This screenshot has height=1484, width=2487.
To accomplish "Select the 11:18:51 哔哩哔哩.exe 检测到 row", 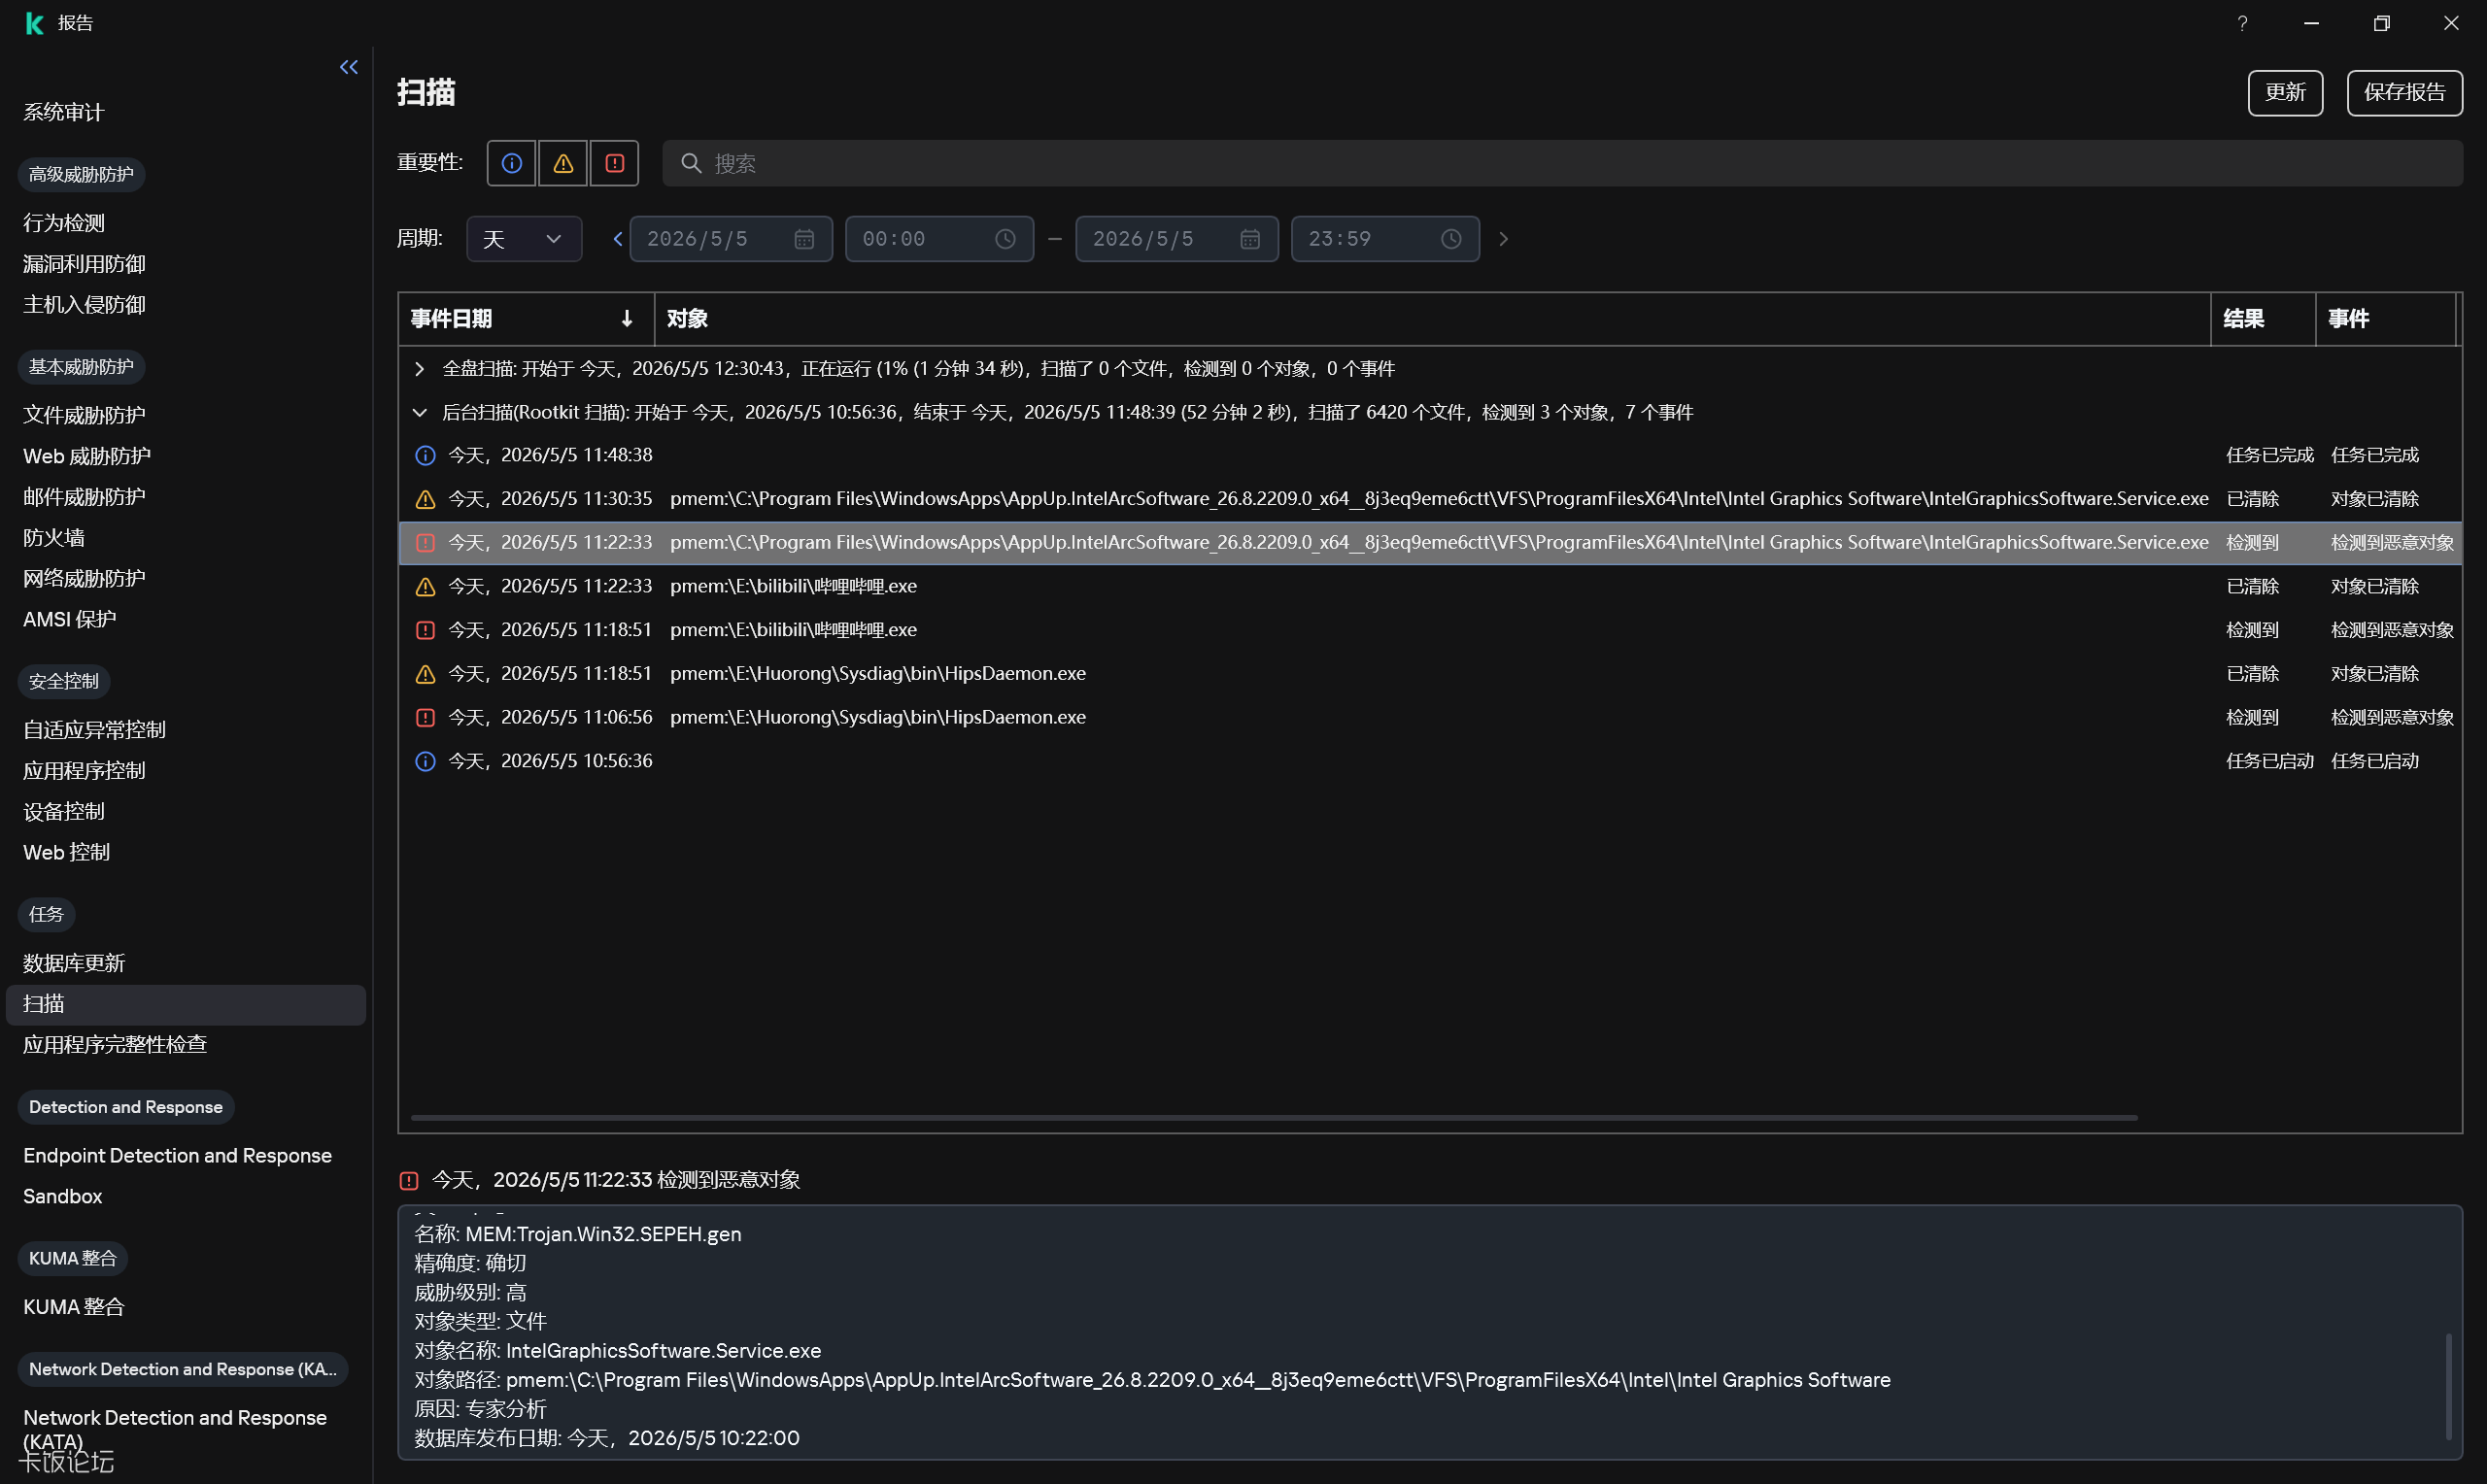I will (1430, 630).
